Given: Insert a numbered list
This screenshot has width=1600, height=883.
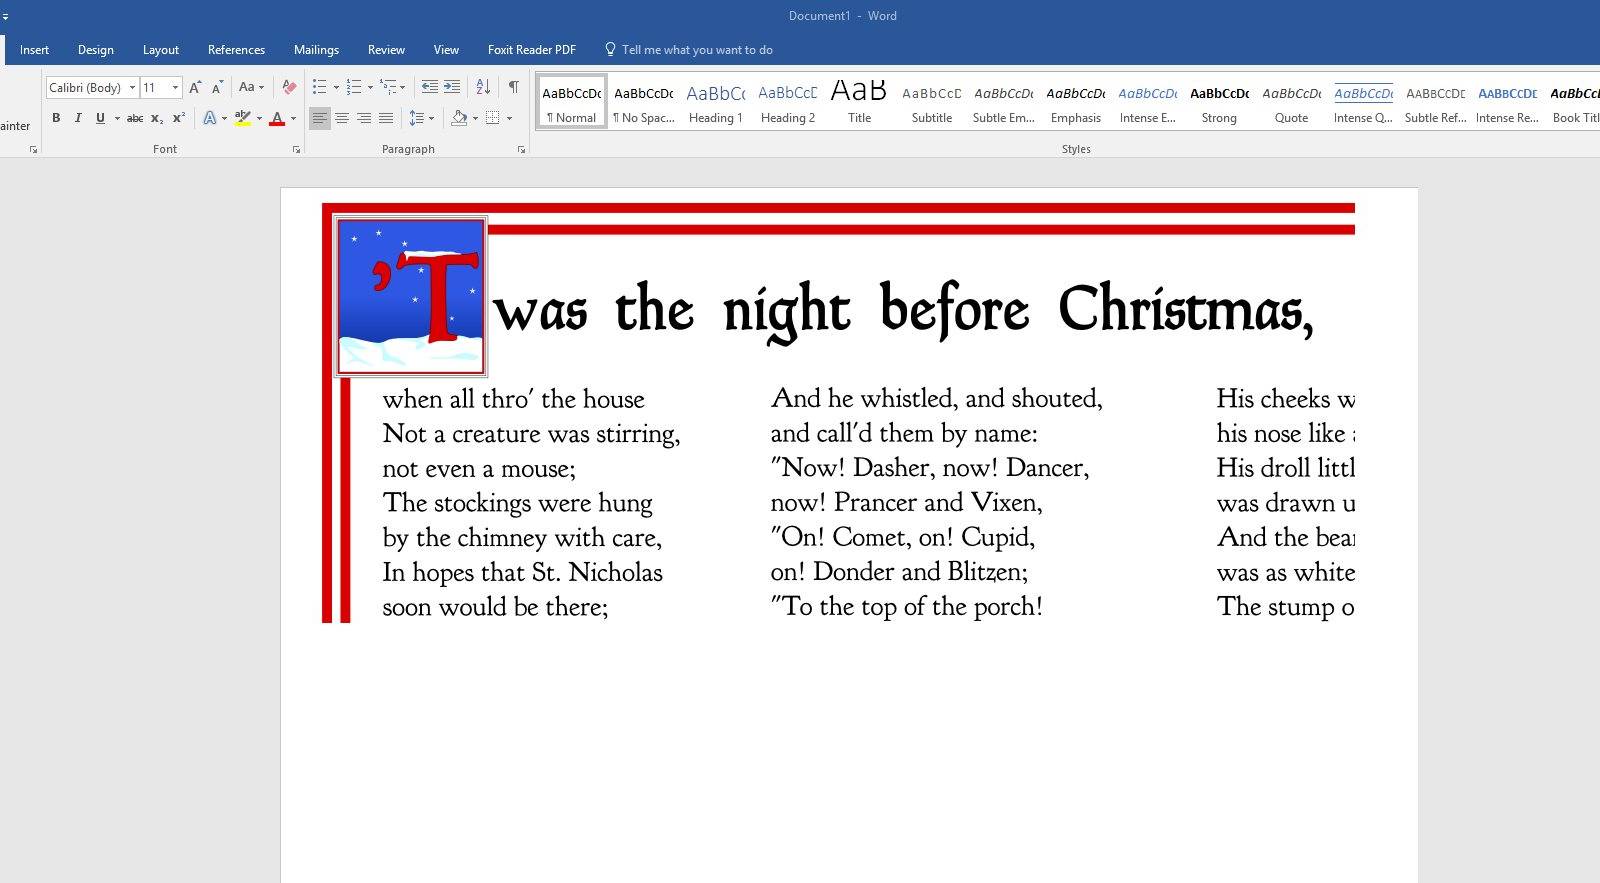Looking at the screenshot, I should (x=353, y=87).
